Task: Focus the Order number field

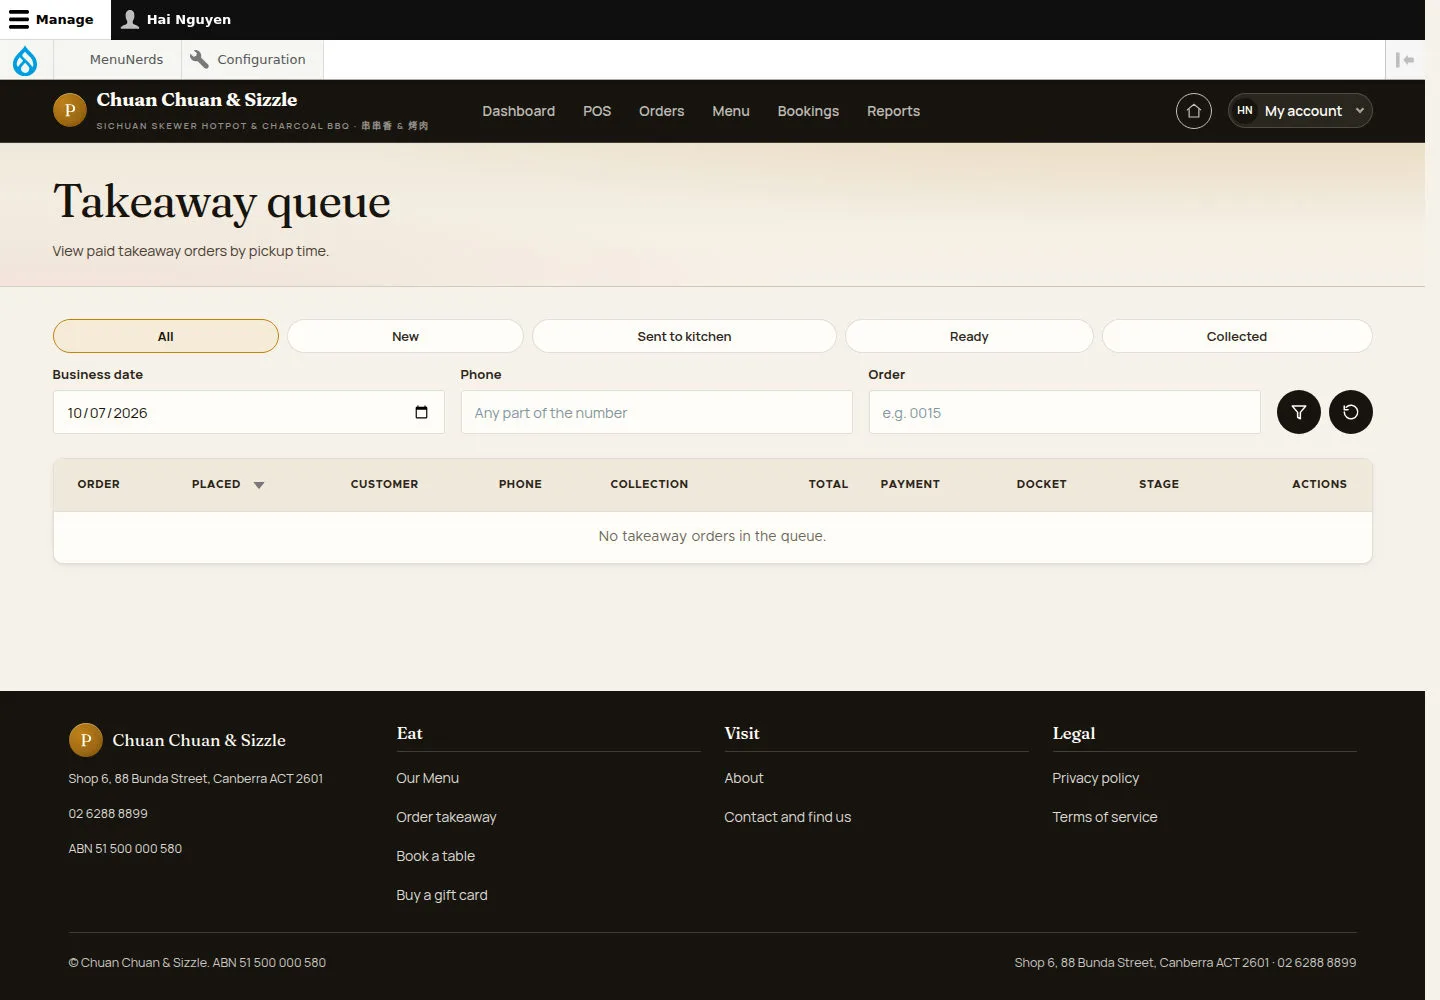Action: click(x=1064, y=412)
